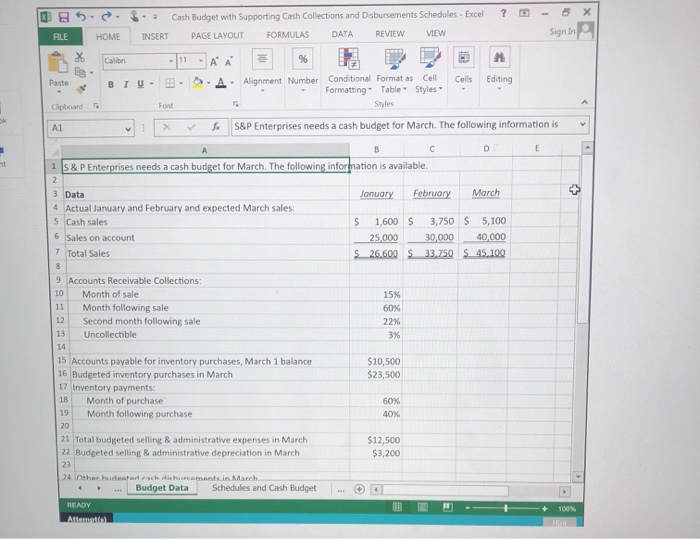
Task: Open Cell Styles menu
Action: tap(429, 70)
